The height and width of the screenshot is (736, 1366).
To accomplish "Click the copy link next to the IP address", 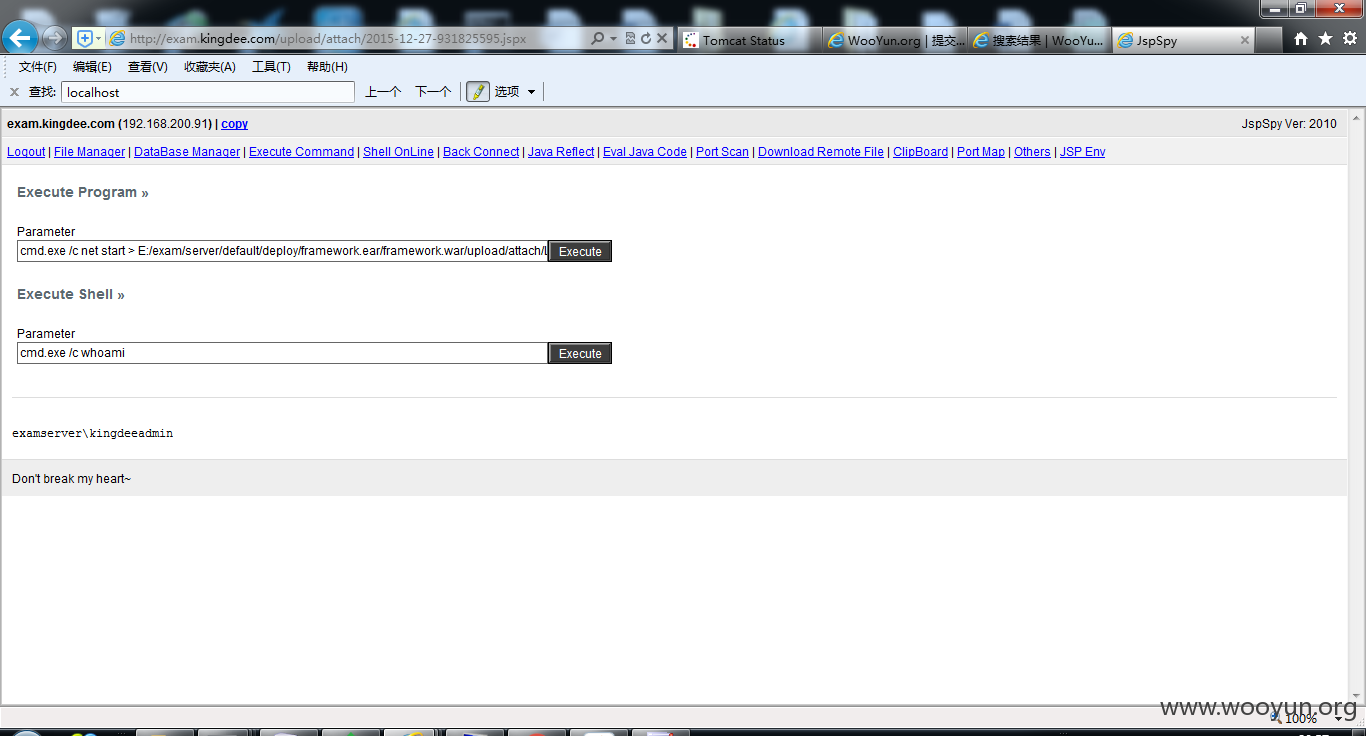I will point(234,124).
